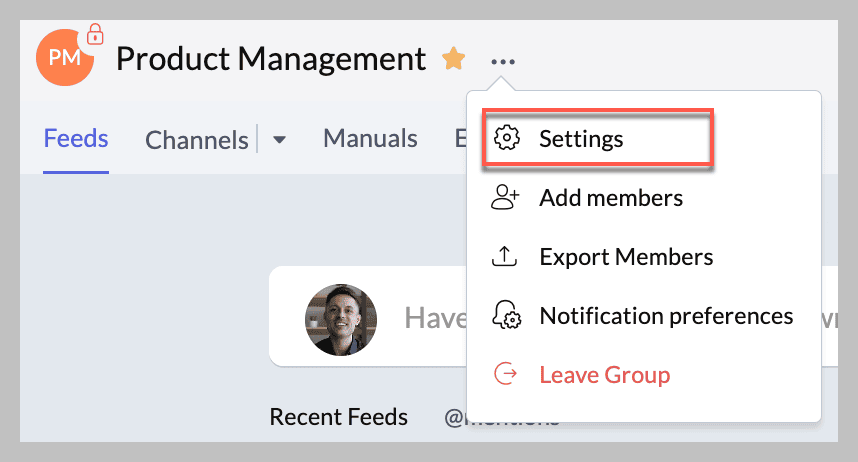Select Settings from the dropdown menu
Screen dimensions: 858x462
tap(598, 138)
